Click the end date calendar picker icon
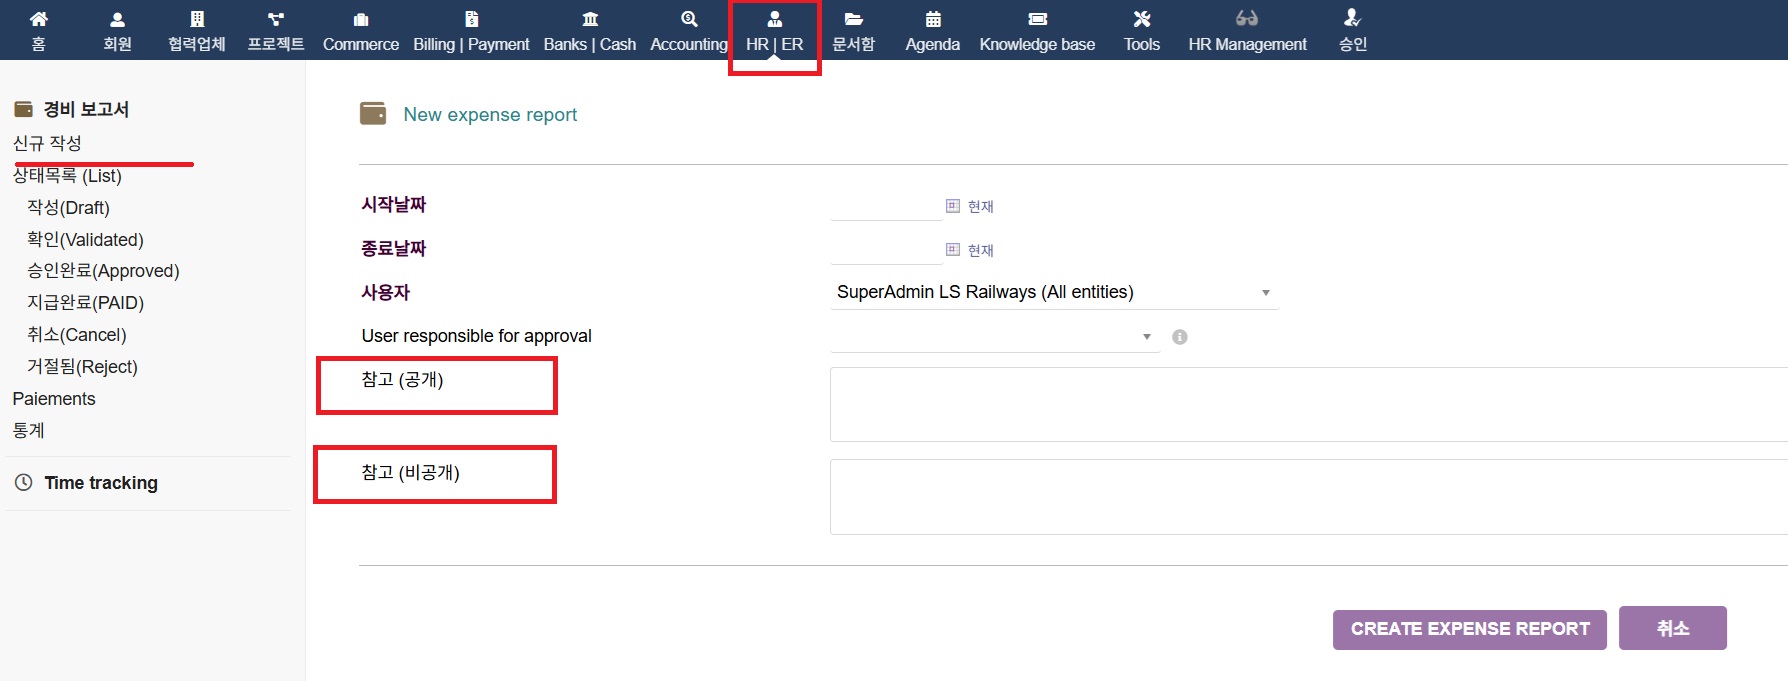Image resolution: width=1788 pixels, height=681 pixels. click(953, 249)
